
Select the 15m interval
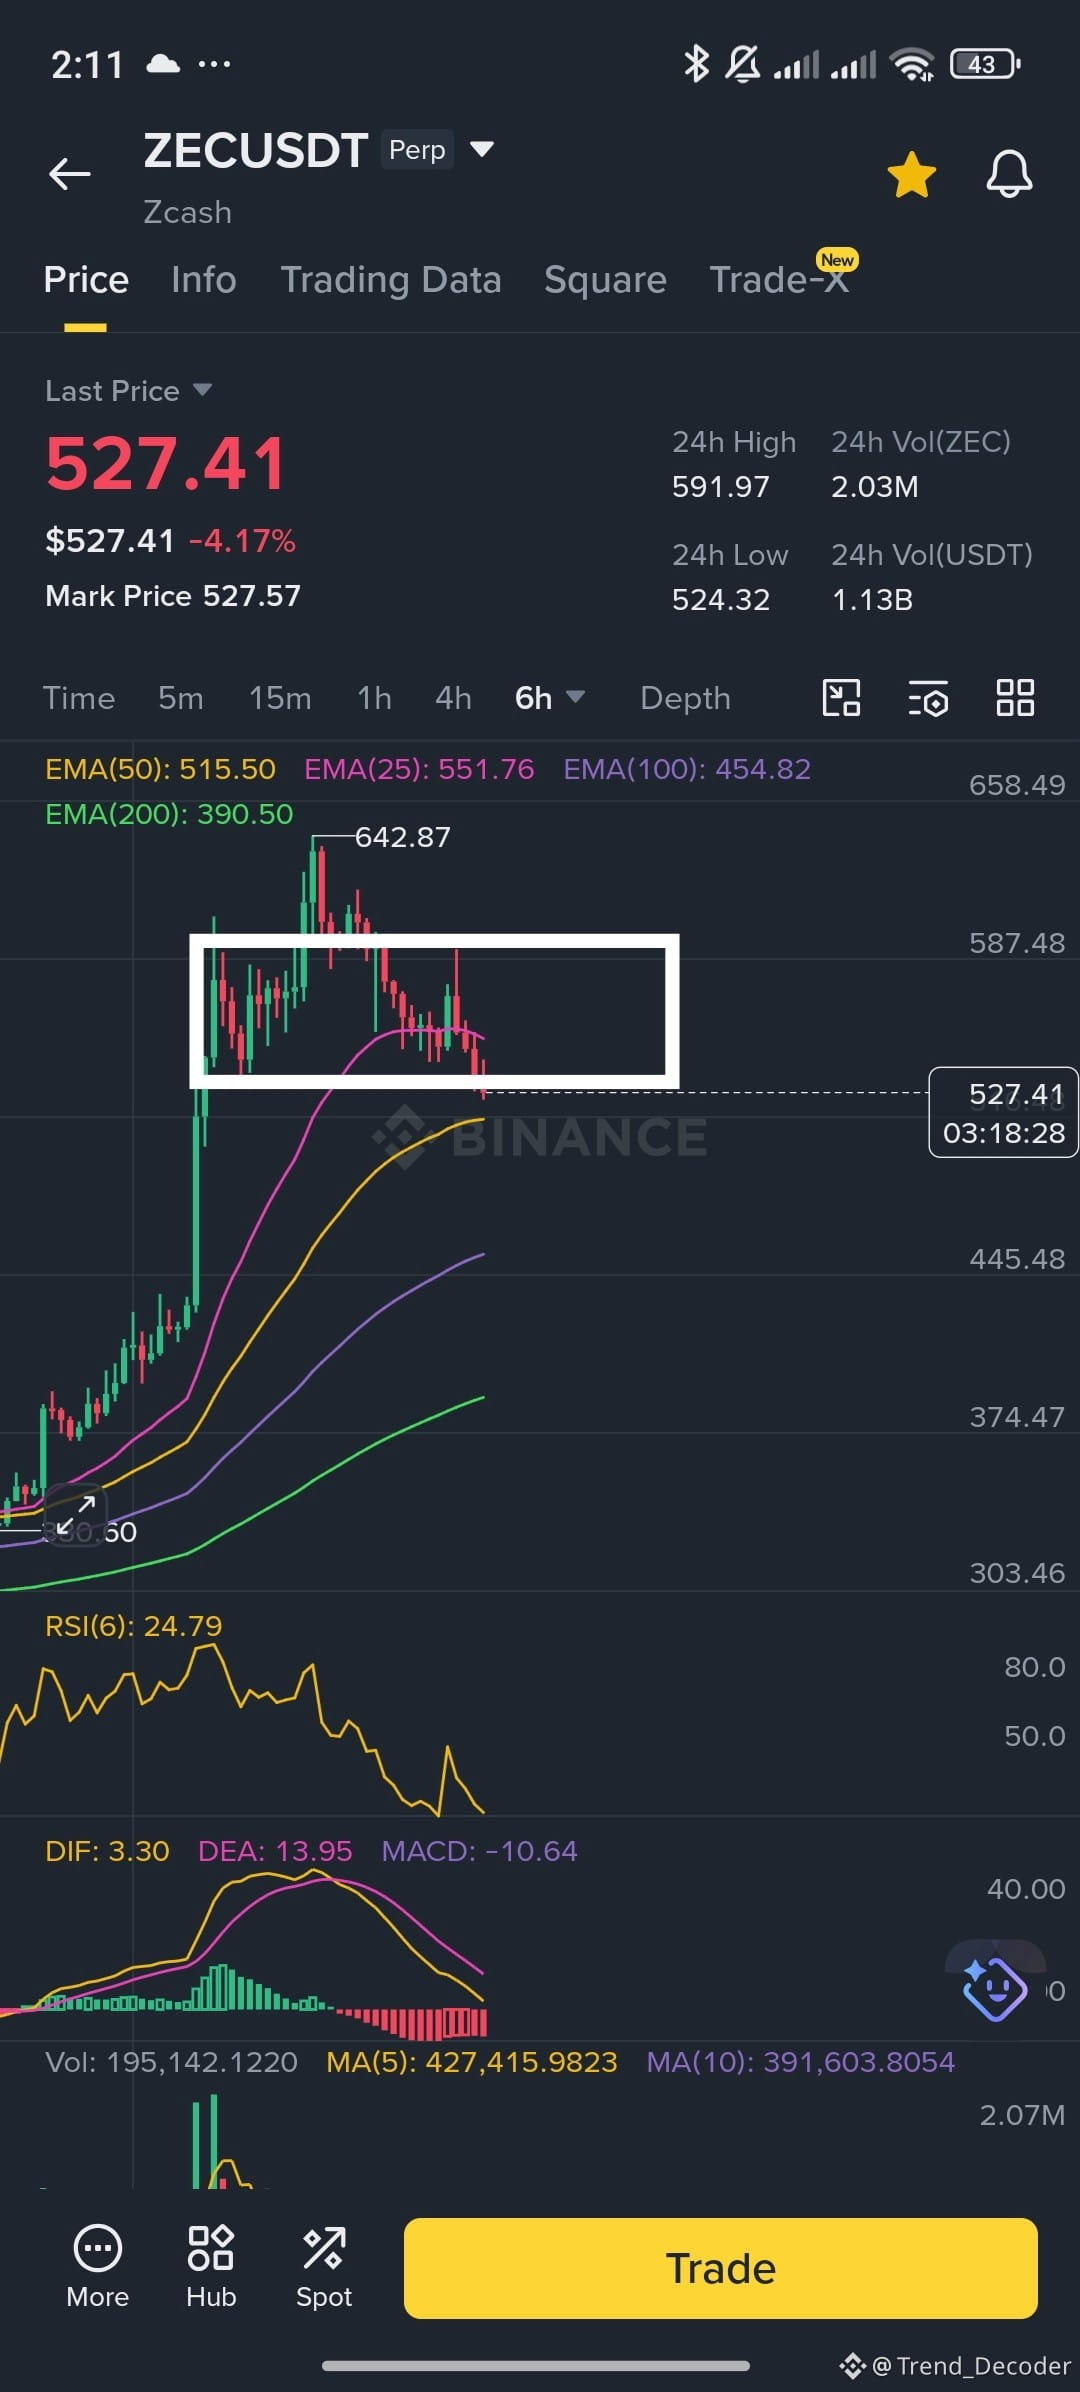[280, 698]
